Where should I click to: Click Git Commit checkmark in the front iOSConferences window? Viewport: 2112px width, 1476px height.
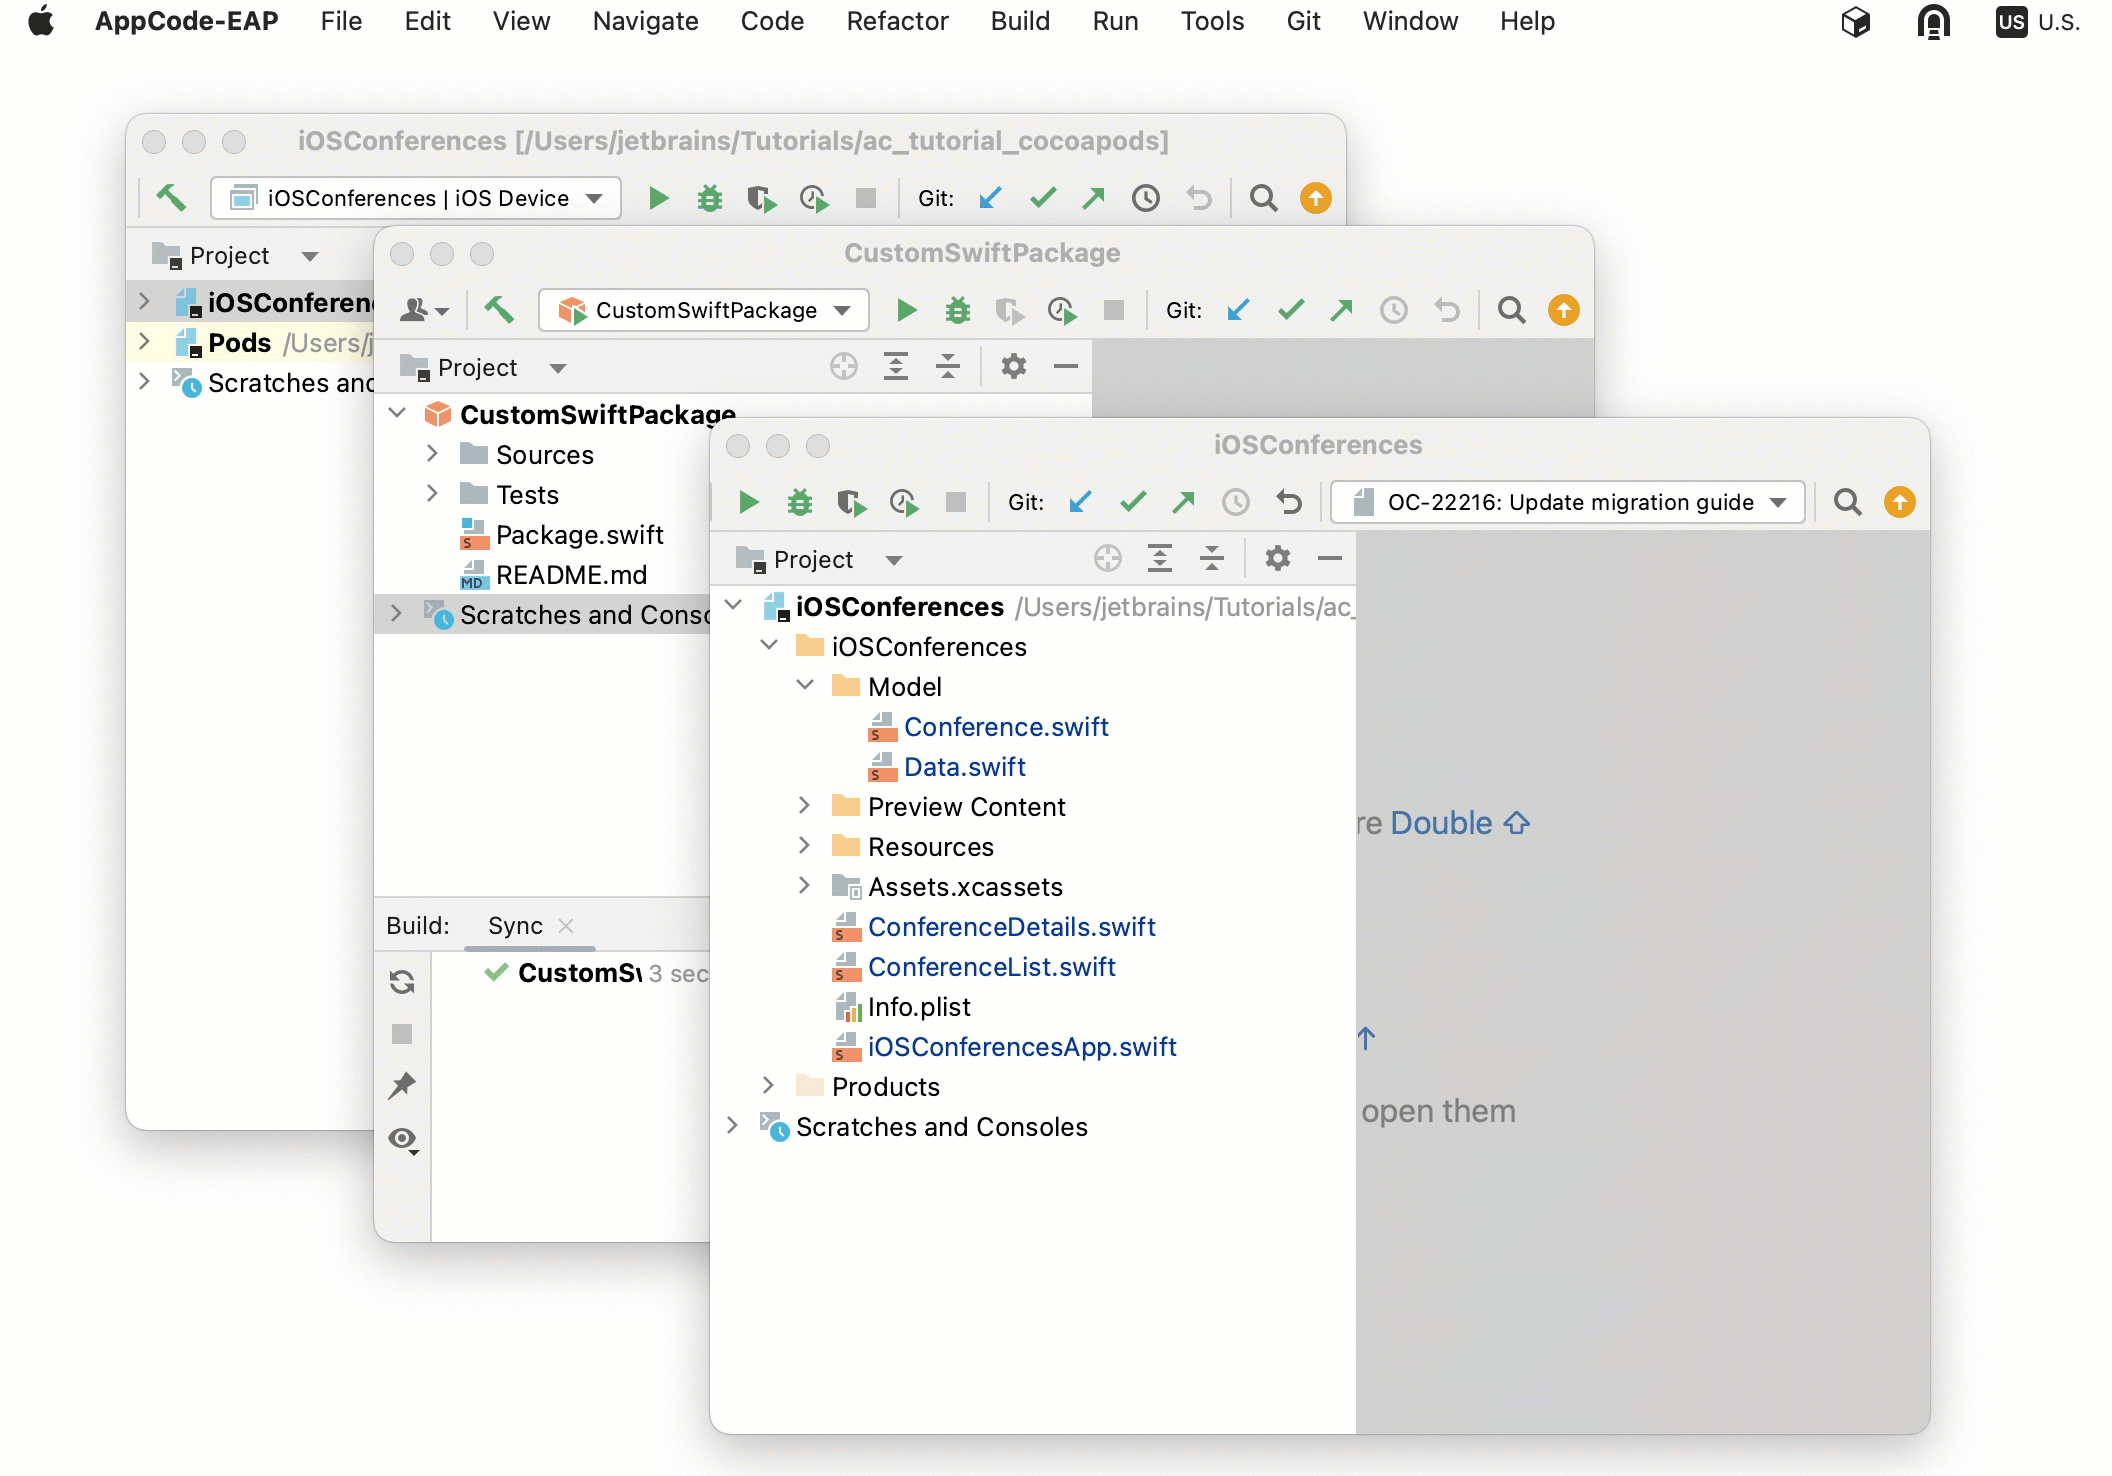tap(1133, 502)
